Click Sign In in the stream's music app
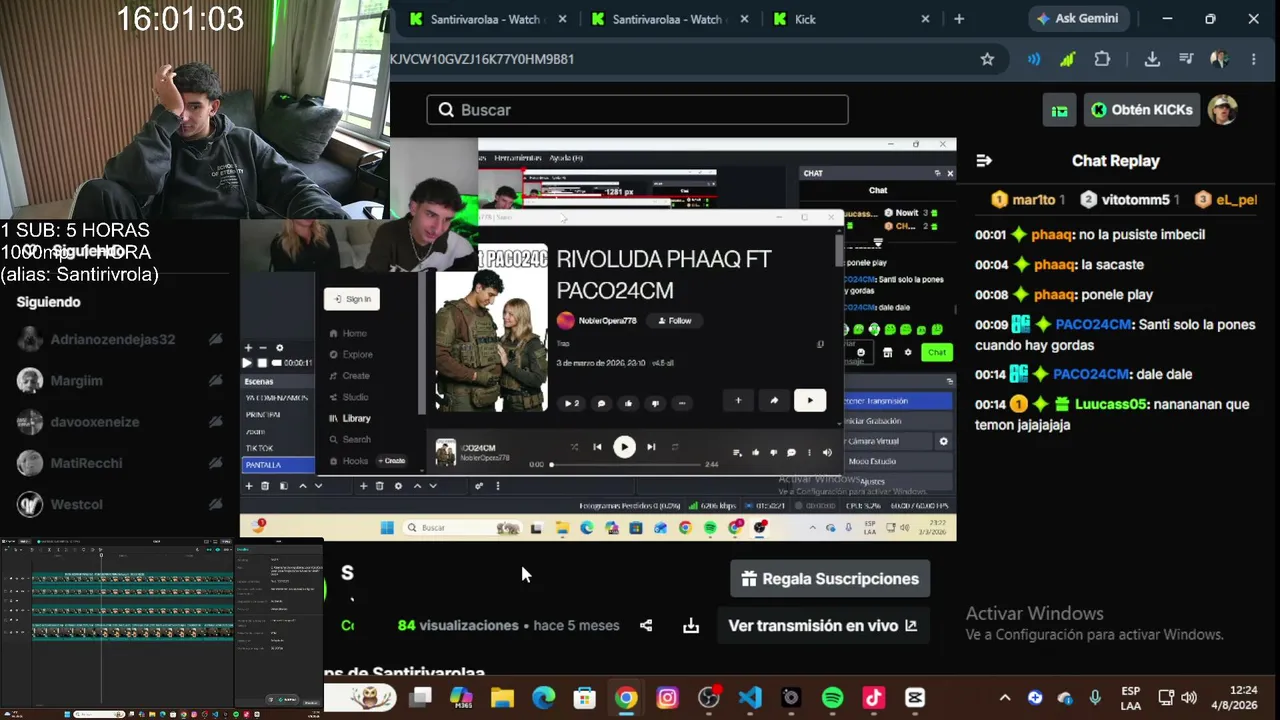Image resolution: width=1280 pixels, height=720 pixels. tap(352, 299)
